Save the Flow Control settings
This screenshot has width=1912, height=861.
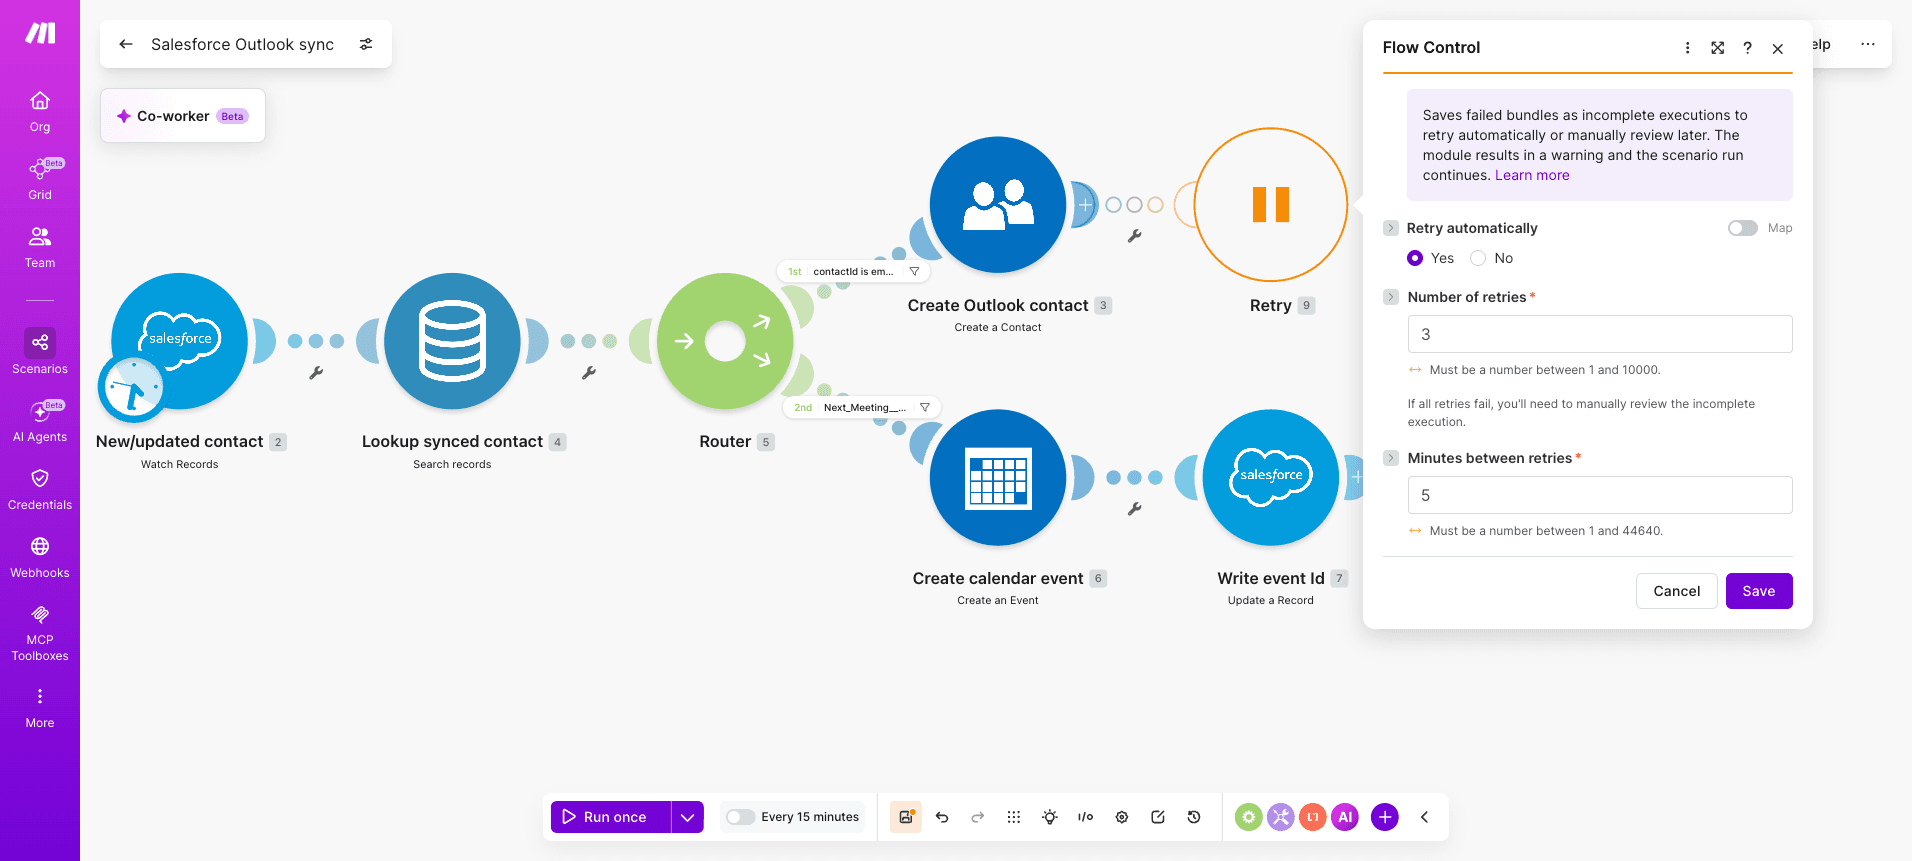tap(1759, 591)
